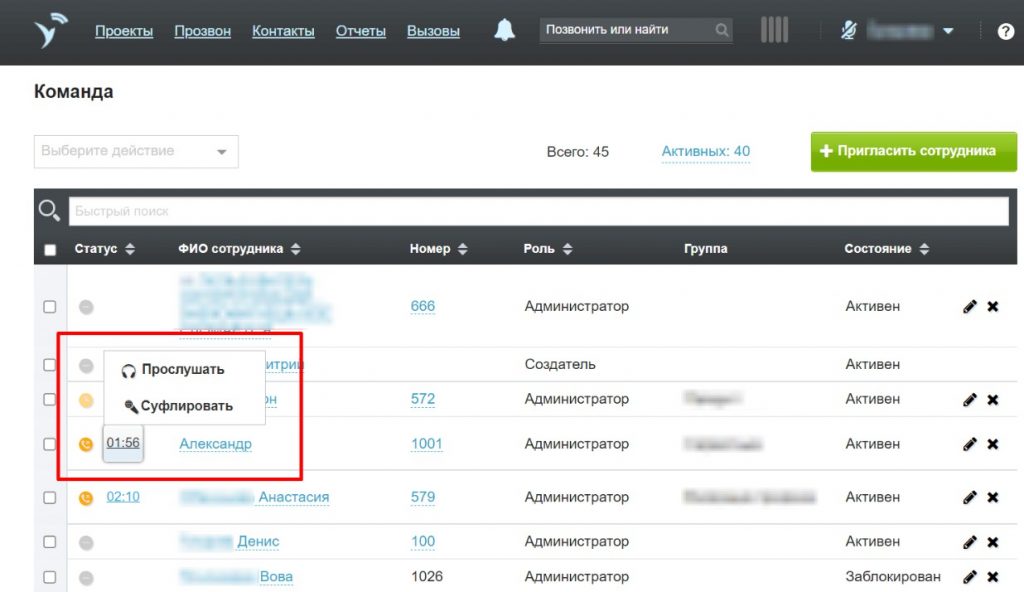This screenshot has width=1024, height=592.
Task: Click the notification bell icon
Action: pyautogui.click(x=504, y=31)
